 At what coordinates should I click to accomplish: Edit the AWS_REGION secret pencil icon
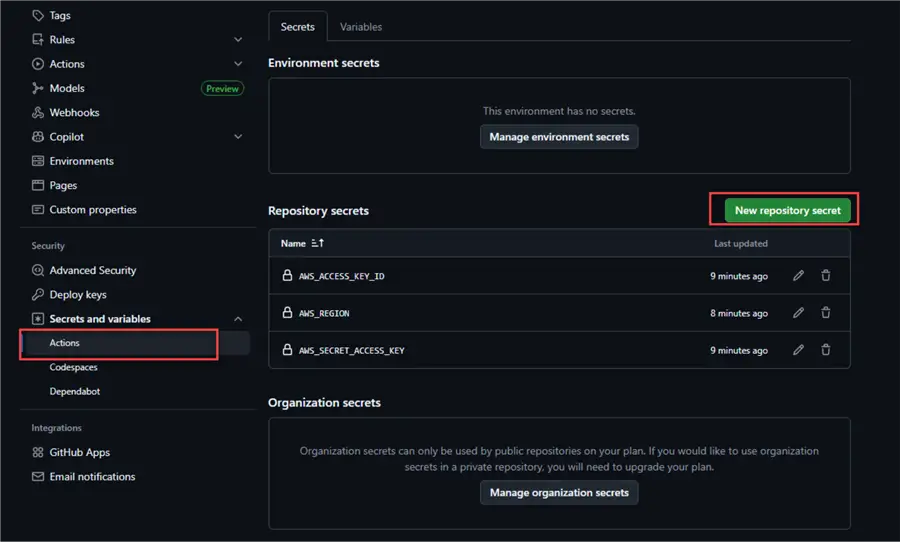tap(798, 313)
